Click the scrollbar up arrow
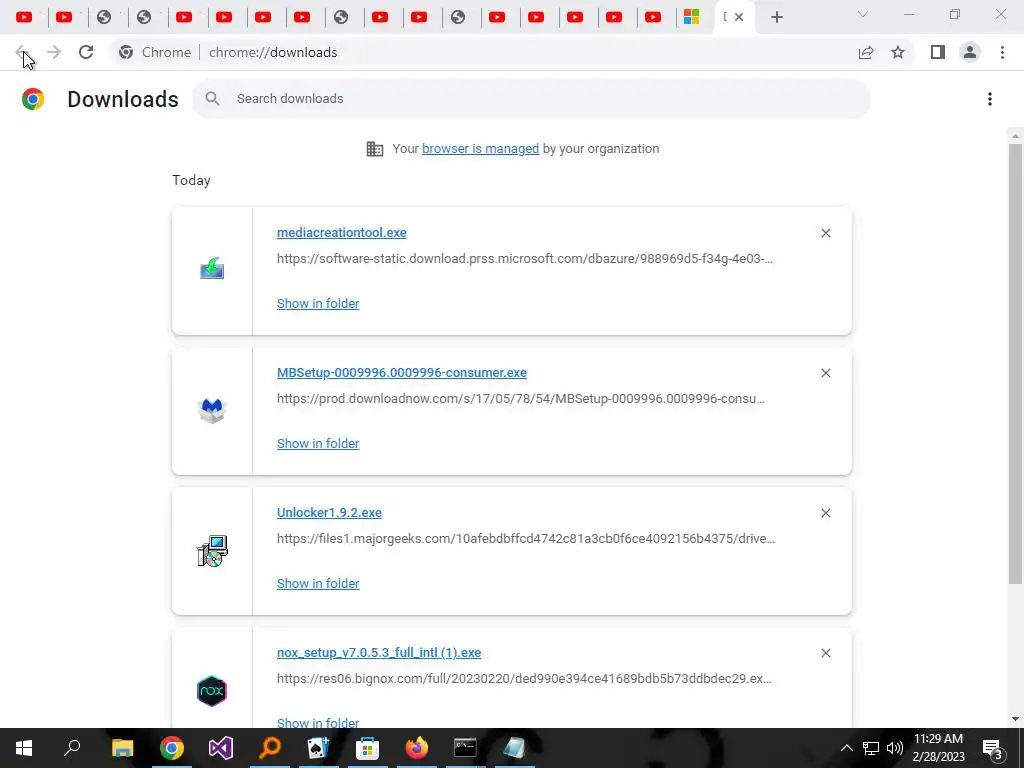The height and width of the screenshot is (768, 1024). coord(1015,136)
